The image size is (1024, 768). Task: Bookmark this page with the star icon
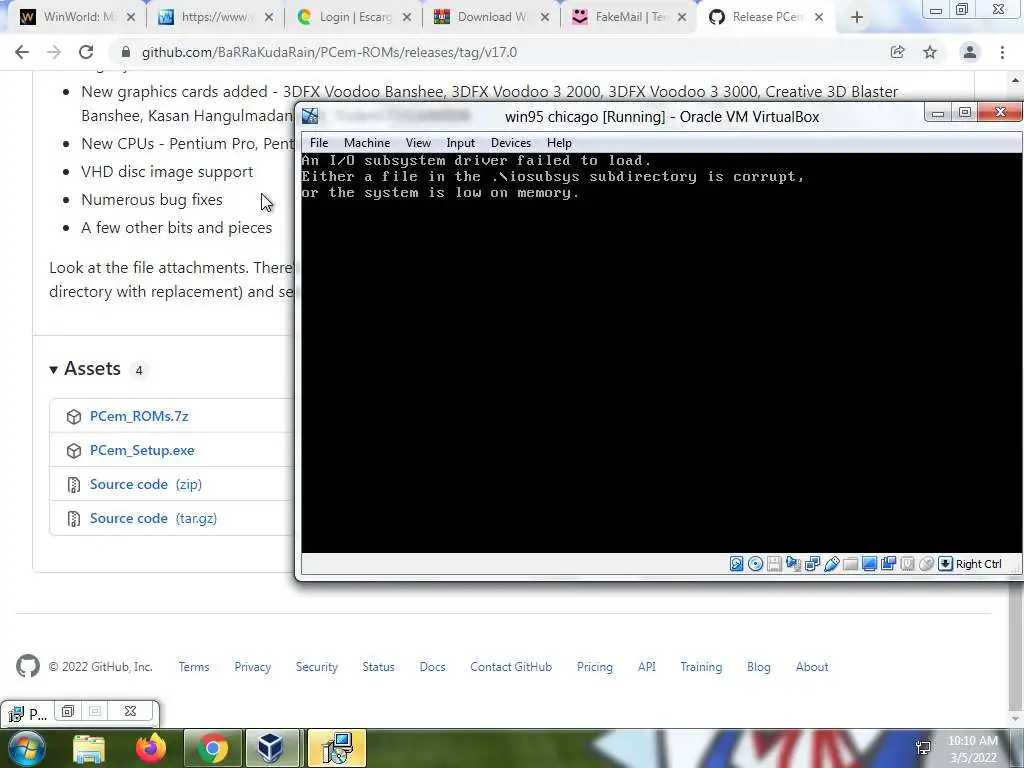pyautogui.click(x=930, y=52)
